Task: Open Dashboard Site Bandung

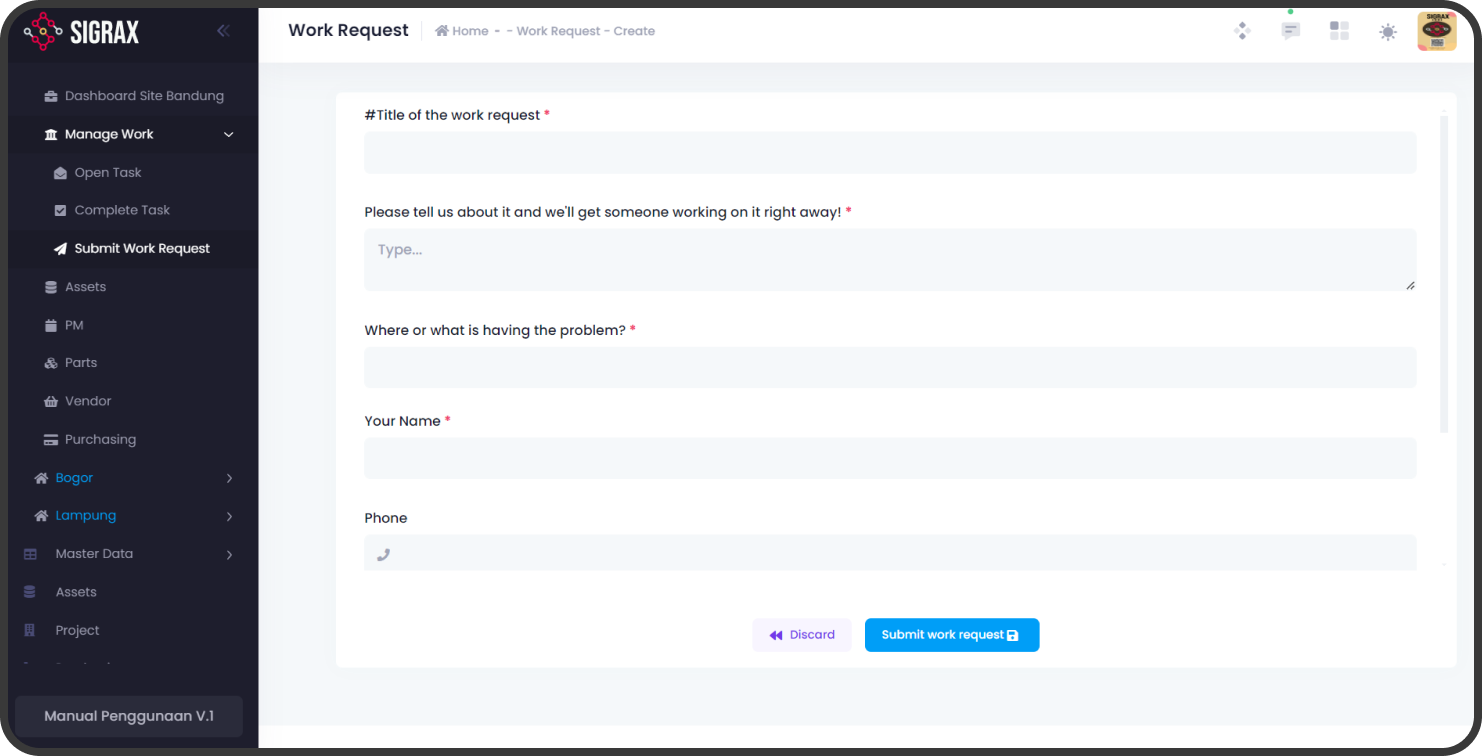Action: pos(144,96)
